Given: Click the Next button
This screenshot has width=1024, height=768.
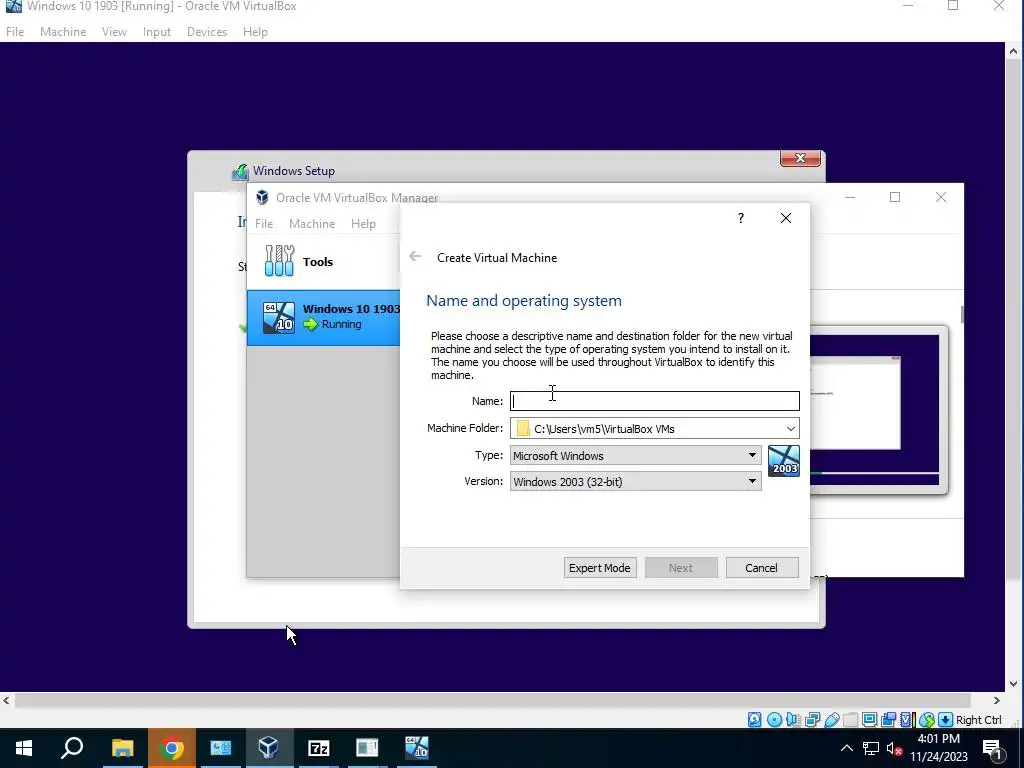Looking at the screenshot, I should (x=680, y=568).
